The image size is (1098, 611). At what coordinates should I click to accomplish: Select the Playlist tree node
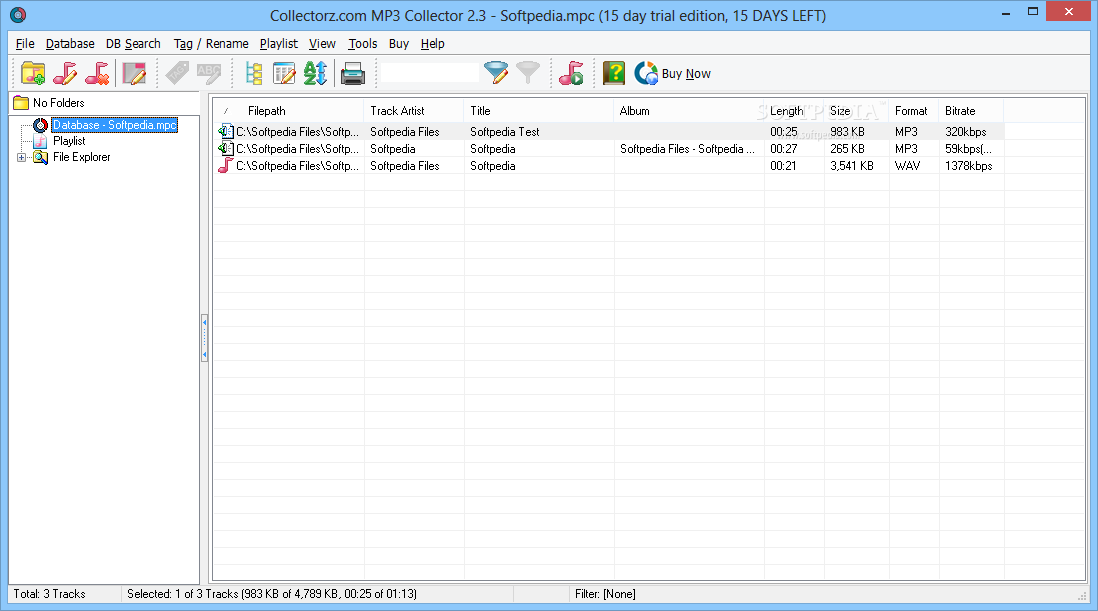69,141
